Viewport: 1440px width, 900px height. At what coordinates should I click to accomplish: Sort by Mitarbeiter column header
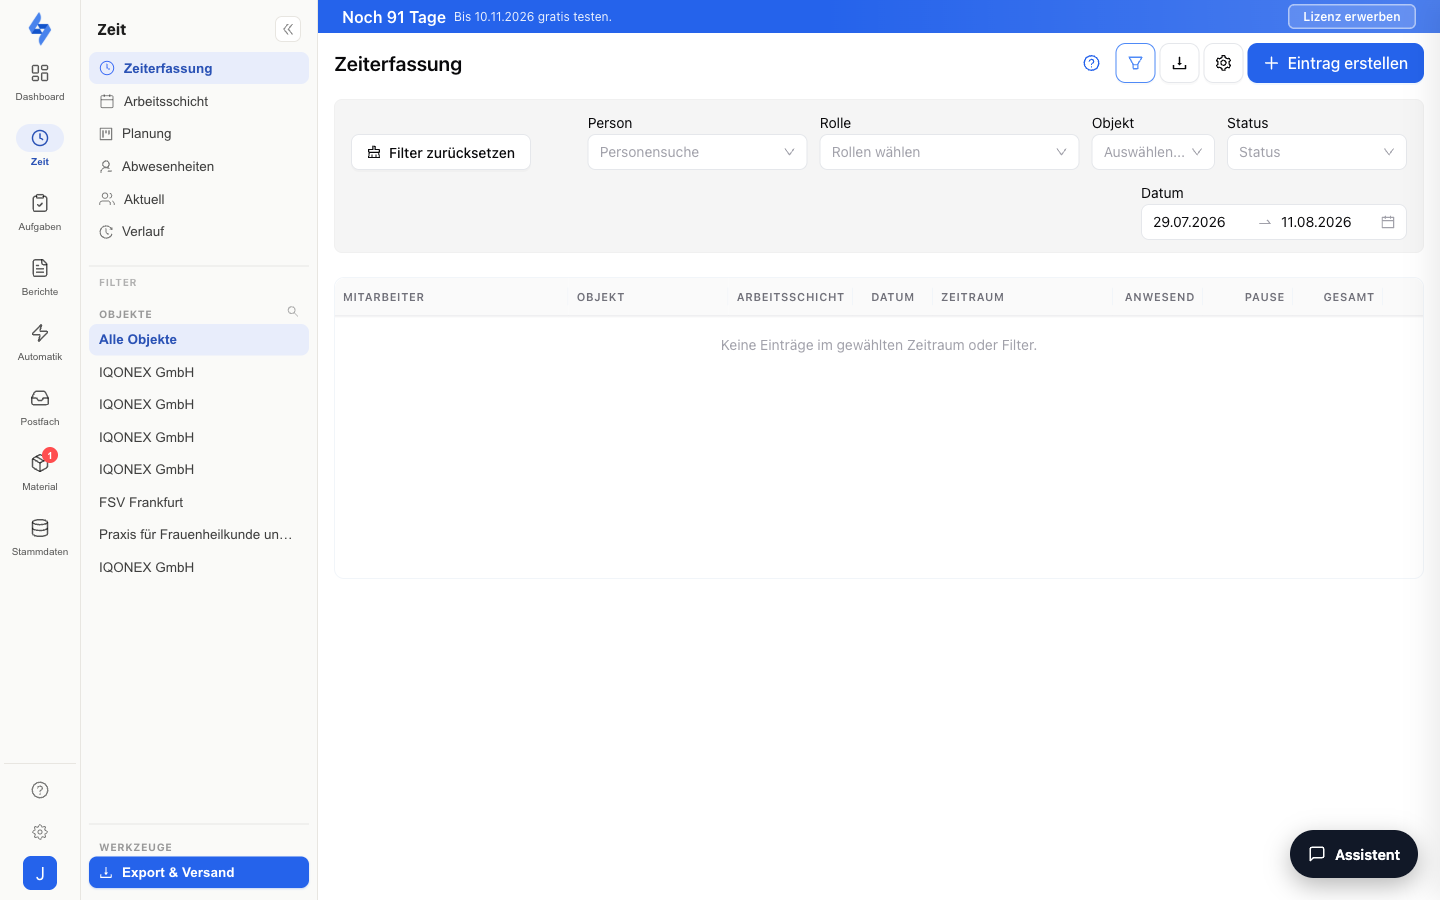coord(384,297)
